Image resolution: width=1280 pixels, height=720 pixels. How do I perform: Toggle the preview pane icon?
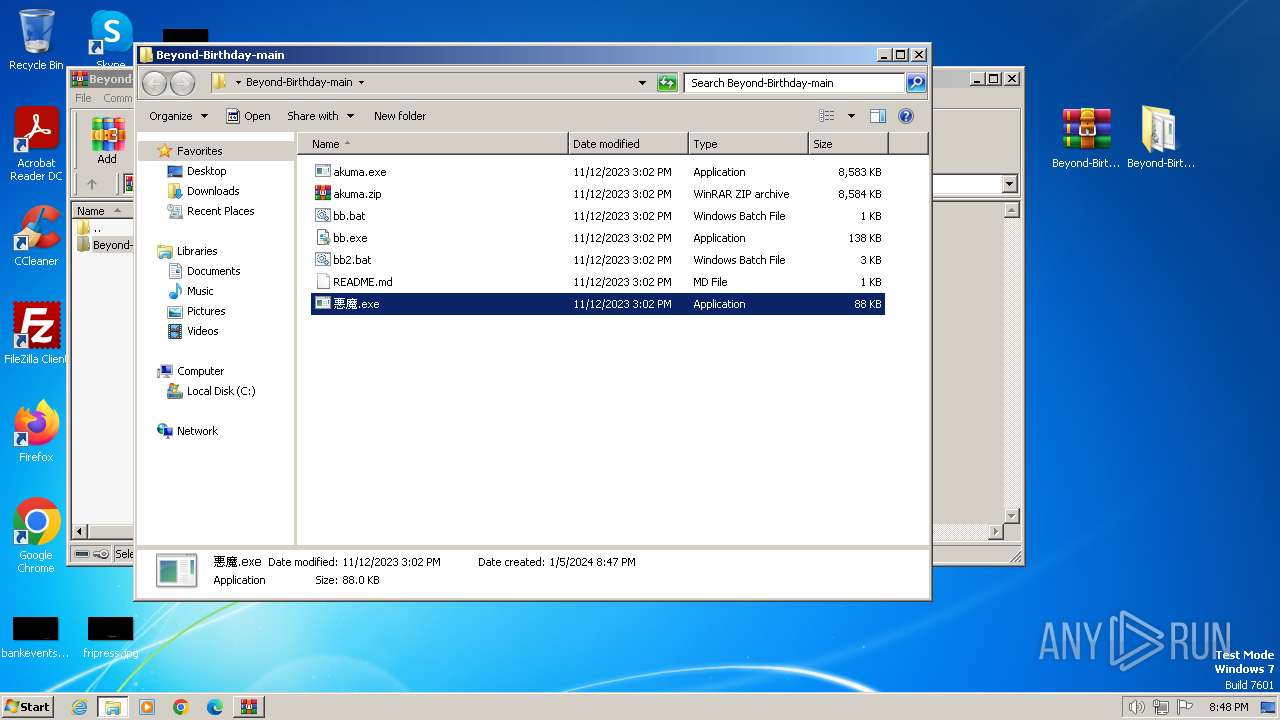click(x=877, y=116)
